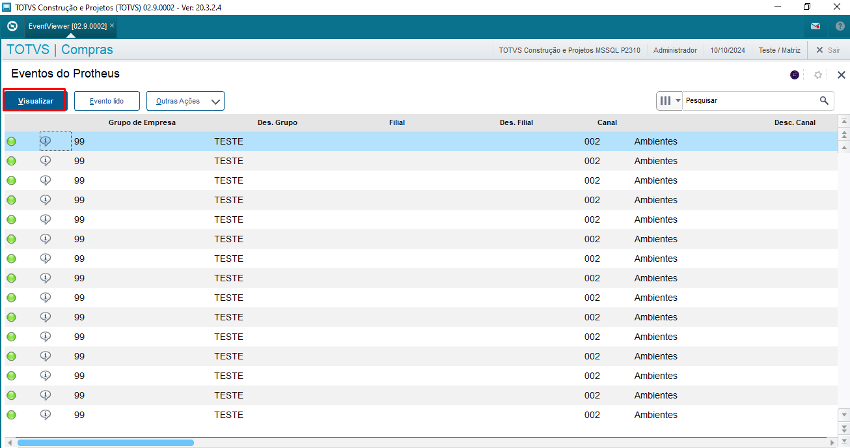Viewport: 850px width, 448px height.
Task: Click the Des. Filial column header
Action: (516, 123)
